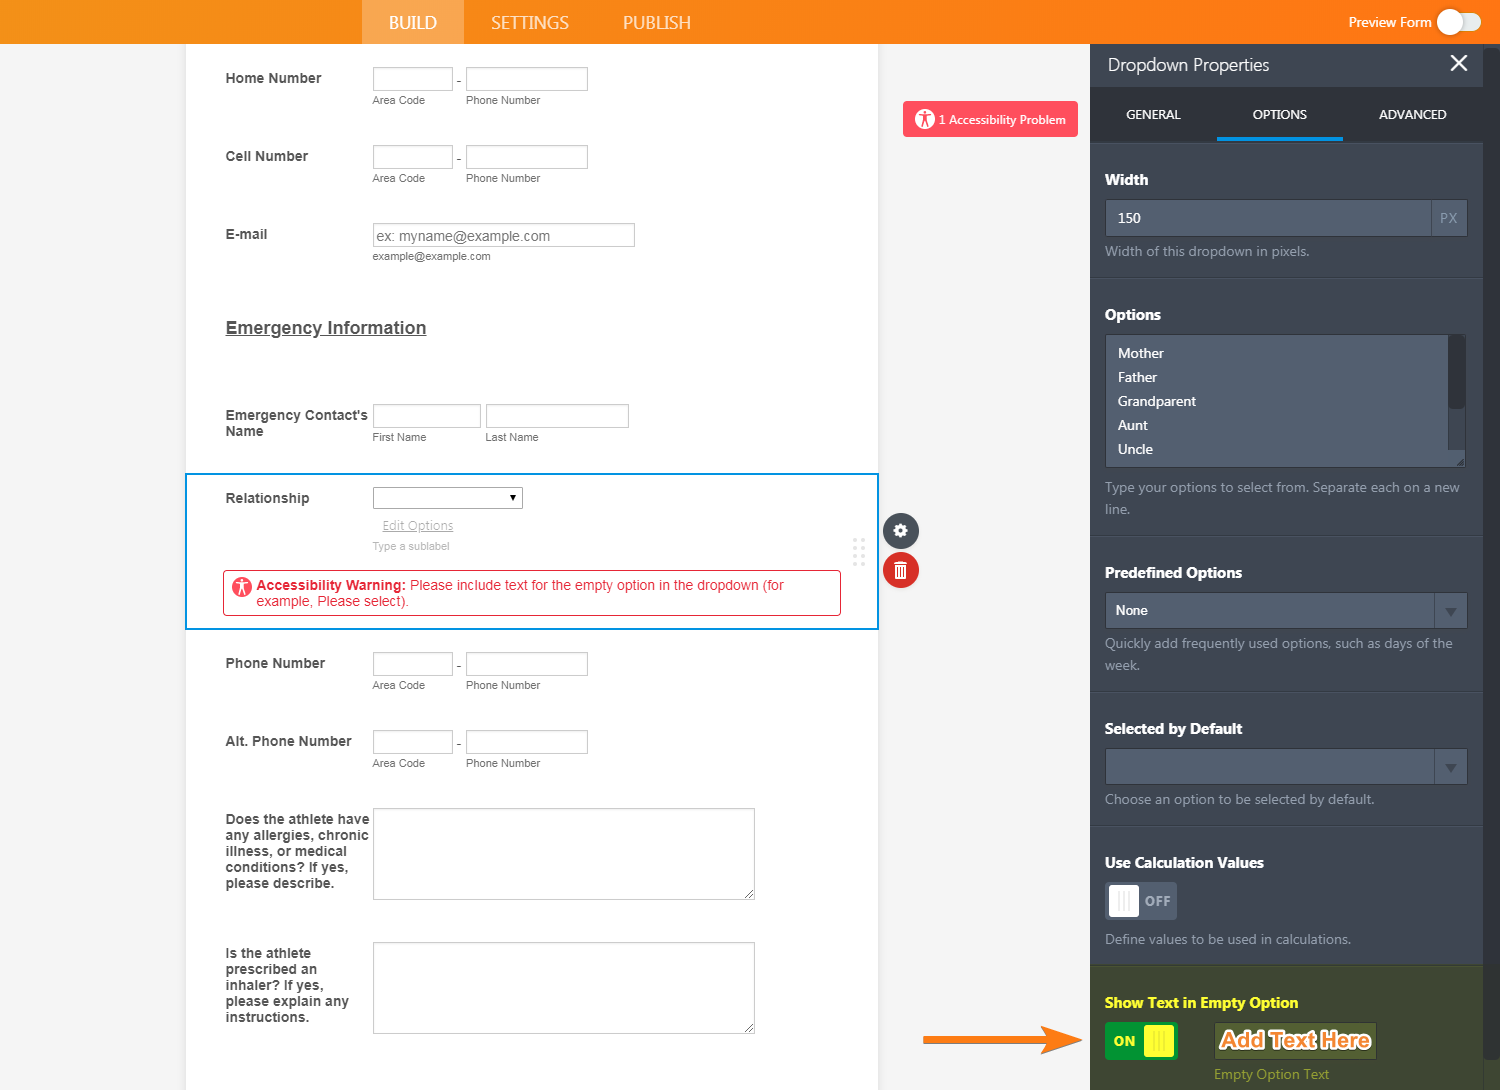Select 'Aunt' in the options list
The image size is (1500, 1090).
[x=1133, y=425]
